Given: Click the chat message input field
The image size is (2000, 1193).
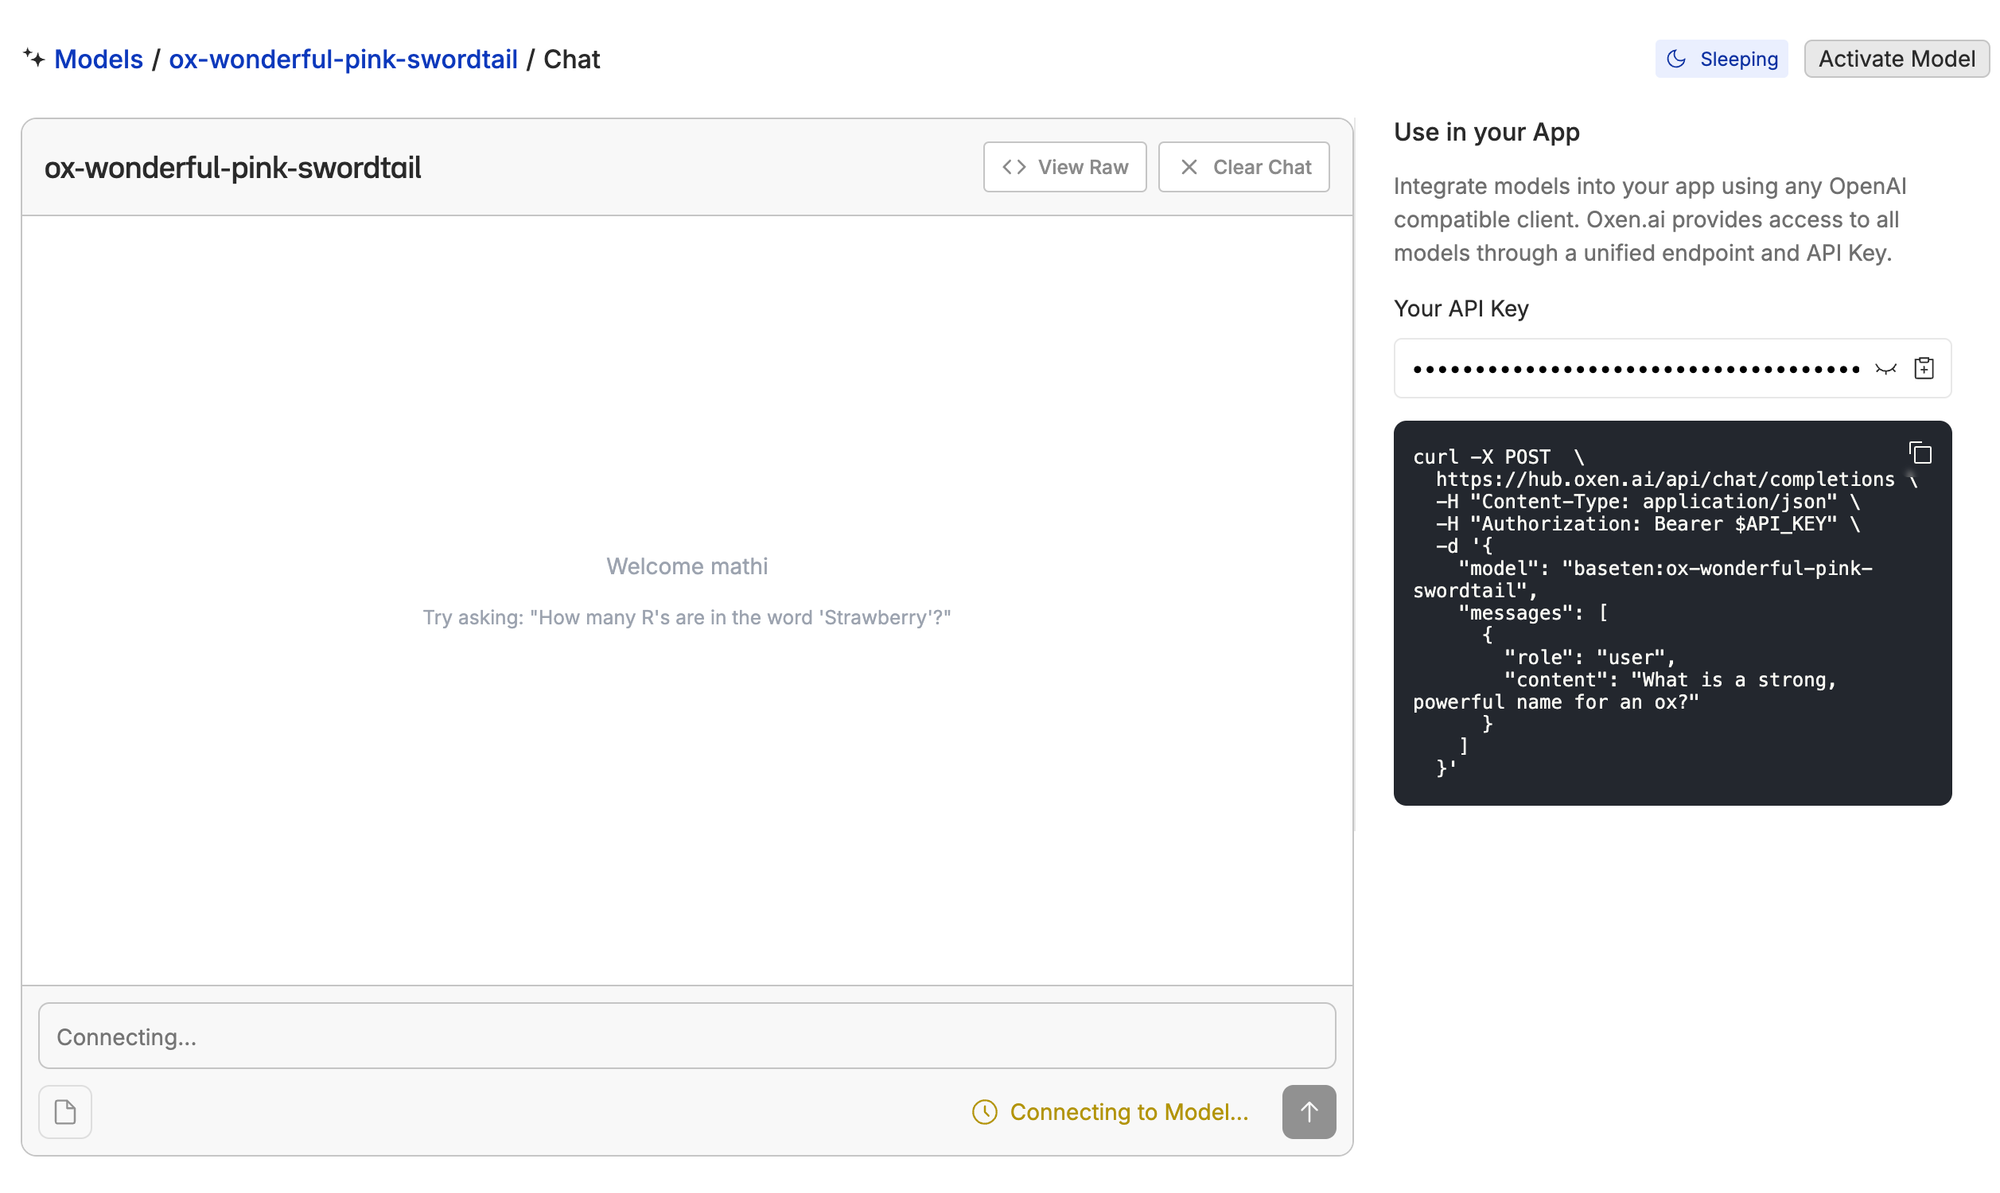Looking at the screenshot, I should pyautogui.click(x=686, y=1036).
